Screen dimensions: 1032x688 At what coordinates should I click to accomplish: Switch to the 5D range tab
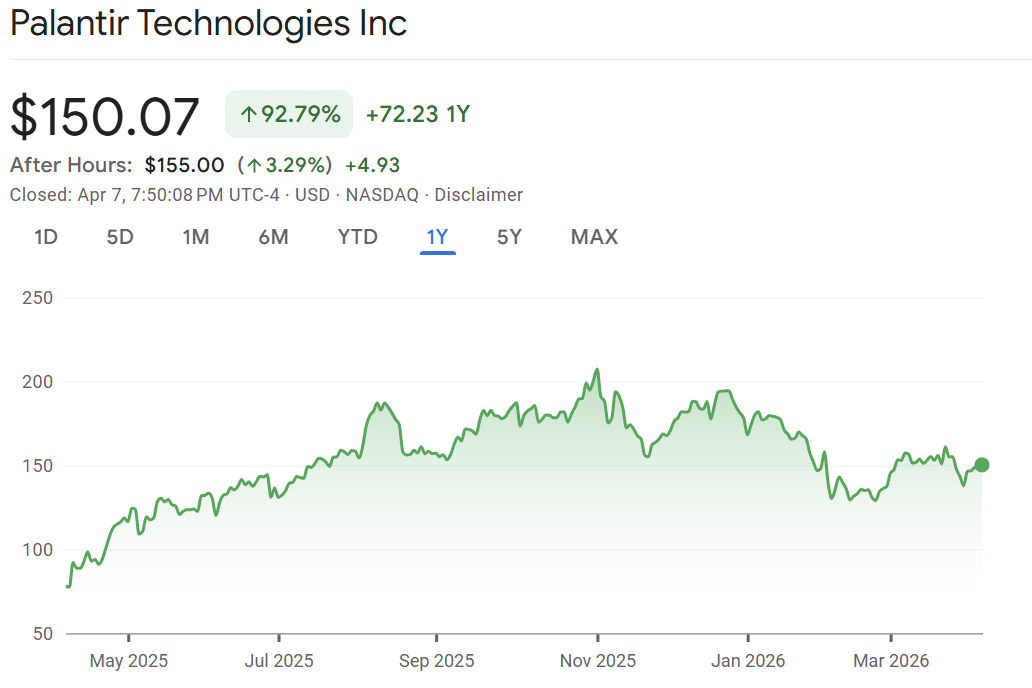(120, 237)
